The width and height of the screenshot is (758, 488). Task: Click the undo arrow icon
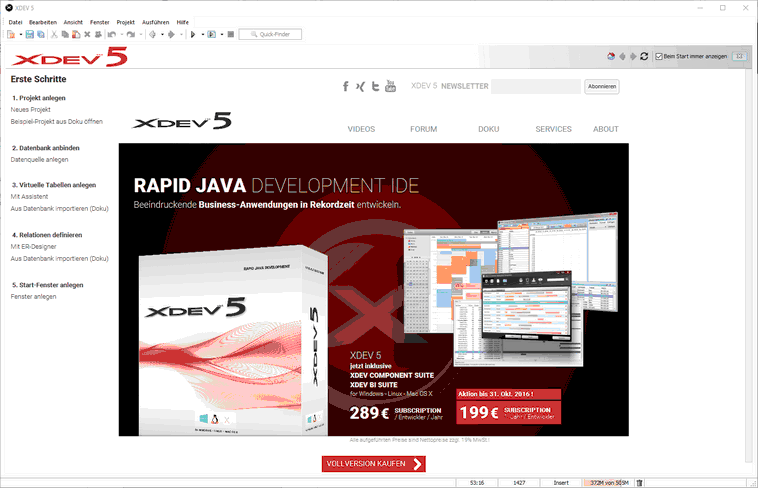click(x=112, y=34)
